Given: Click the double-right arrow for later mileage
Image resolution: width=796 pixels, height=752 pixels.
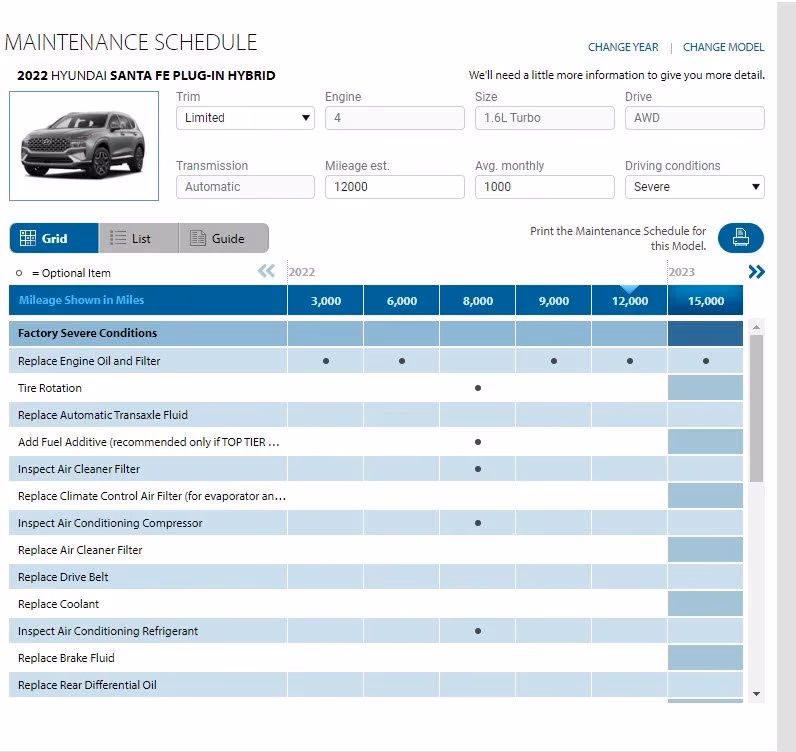Looking at the screenshot, I should click(x=756, y=271).
